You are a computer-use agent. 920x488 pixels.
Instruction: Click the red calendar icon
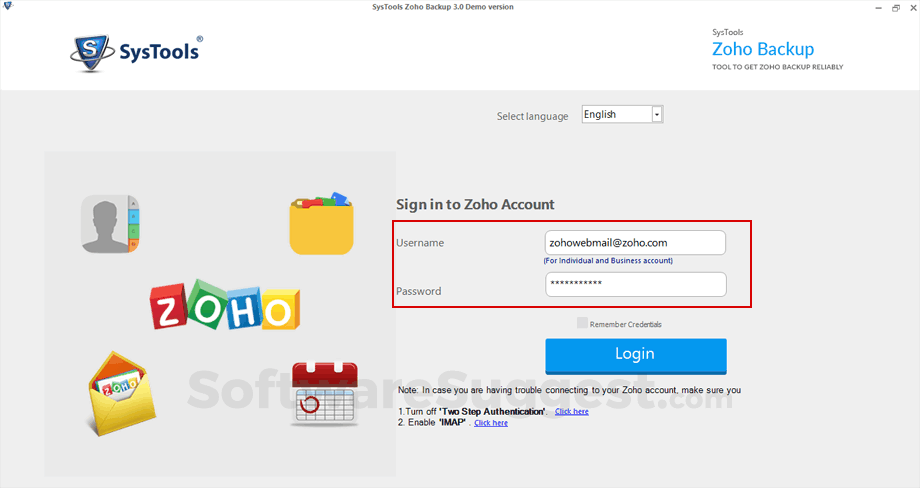(324, 394)
